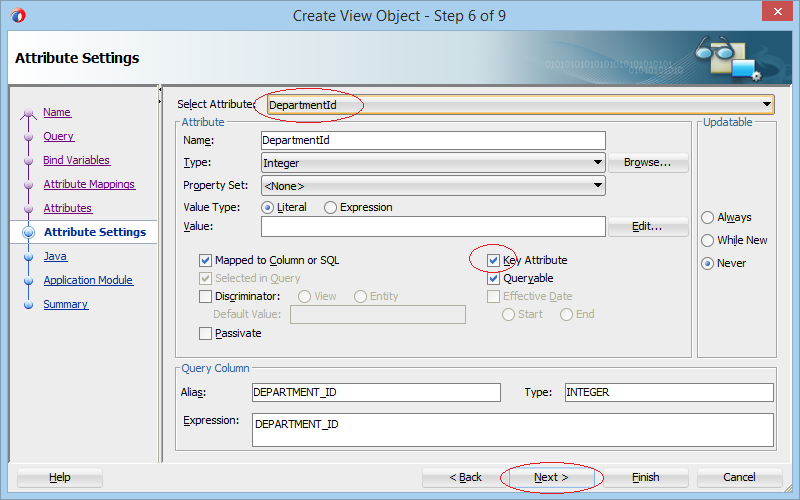Click the Attributes step bullet icon

(x=29, y=209)
